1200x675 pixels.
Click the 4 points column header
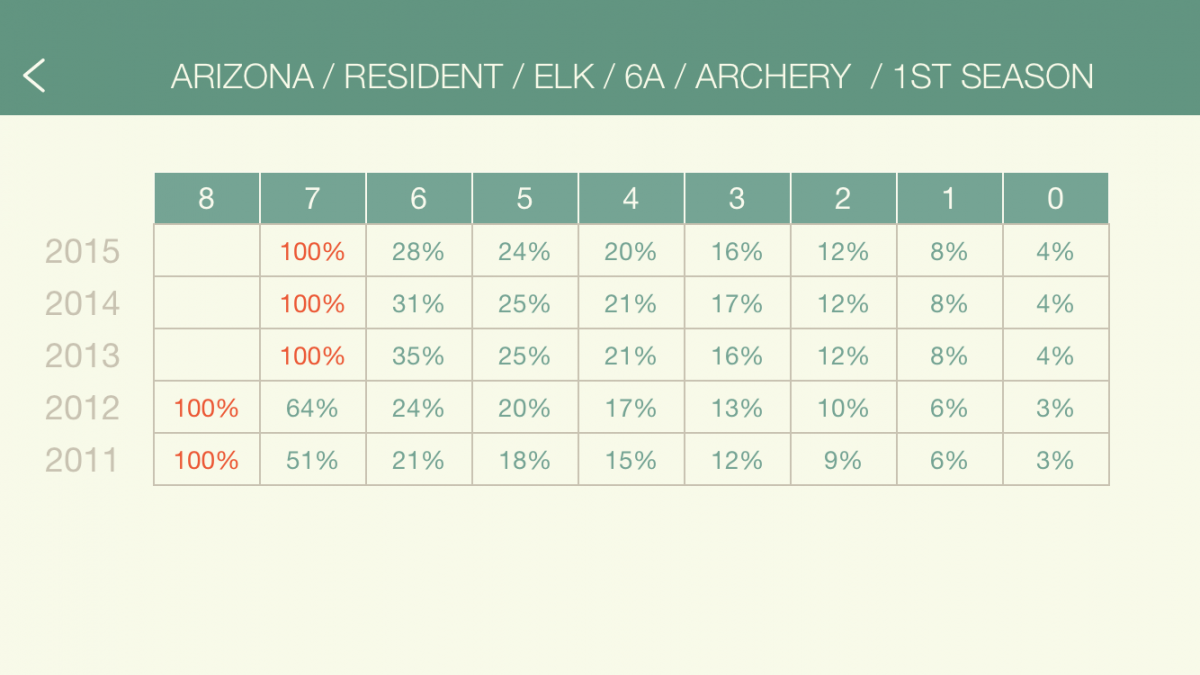point(631,198)
